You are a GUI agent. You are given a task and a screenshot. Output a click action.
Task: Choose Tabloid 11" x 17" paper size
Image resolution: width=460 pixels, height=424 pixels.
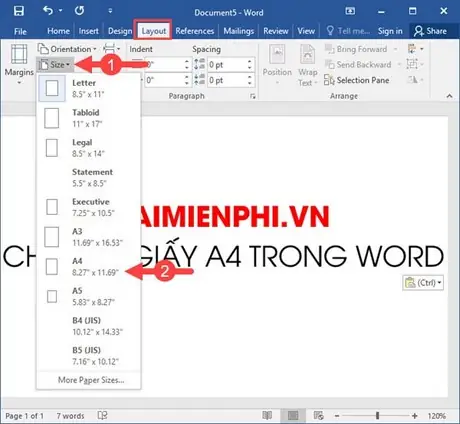pos(89,118)
